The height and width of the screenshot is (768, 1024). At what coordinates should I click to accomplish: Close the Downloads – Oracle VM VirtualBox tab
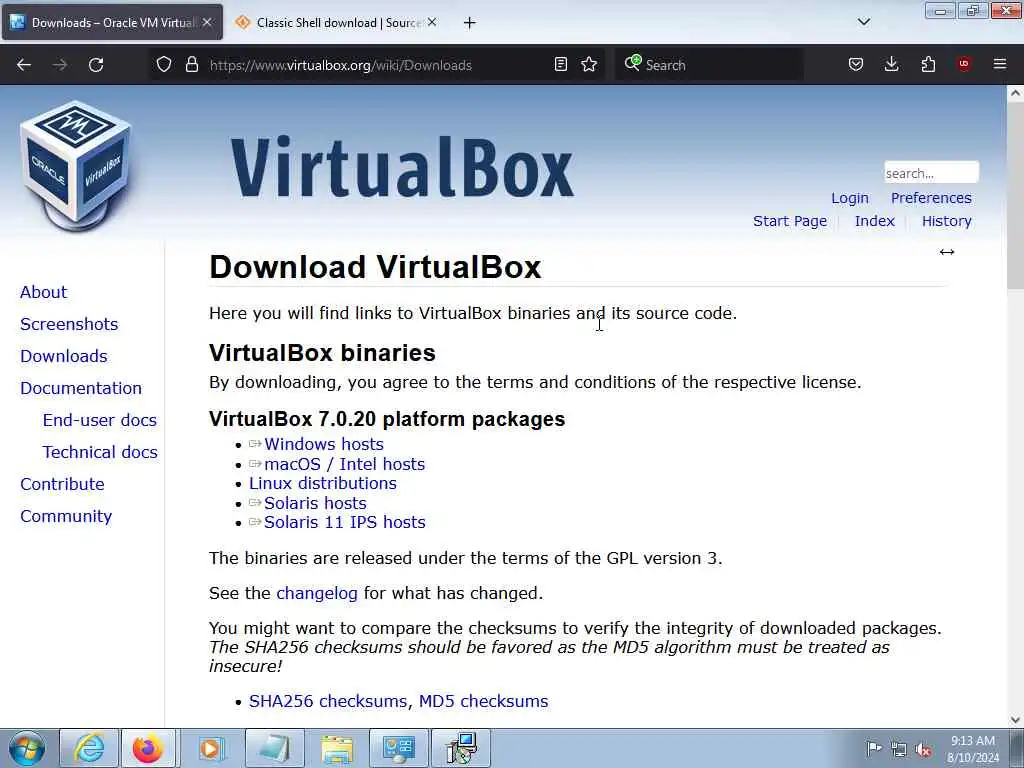[207, 22]
